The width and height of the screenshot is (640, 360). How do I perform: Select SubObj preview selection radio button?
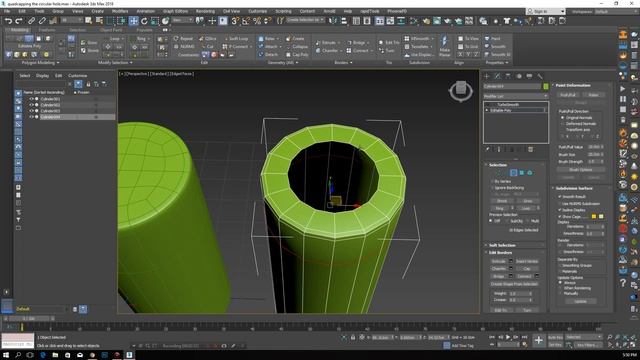(x=507, y=221)
